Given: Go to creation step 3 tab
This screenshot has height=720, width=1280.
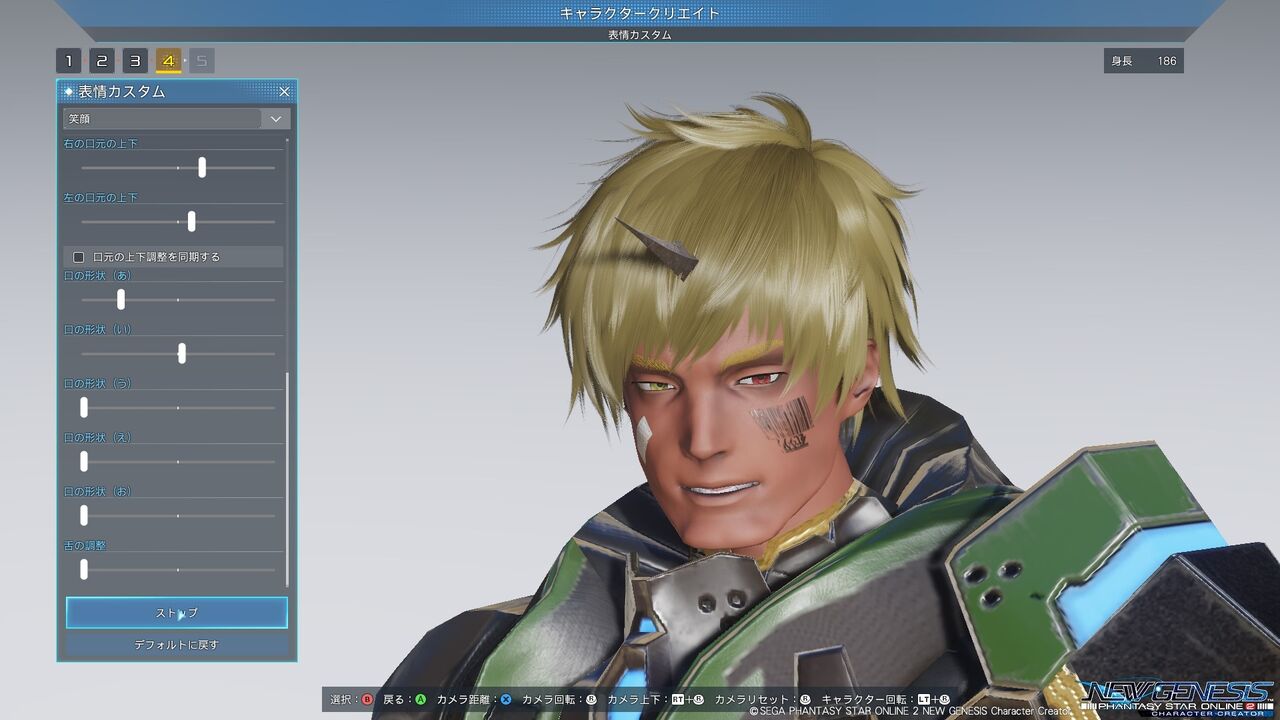Looking at the screenshot, I should point(135,61).
